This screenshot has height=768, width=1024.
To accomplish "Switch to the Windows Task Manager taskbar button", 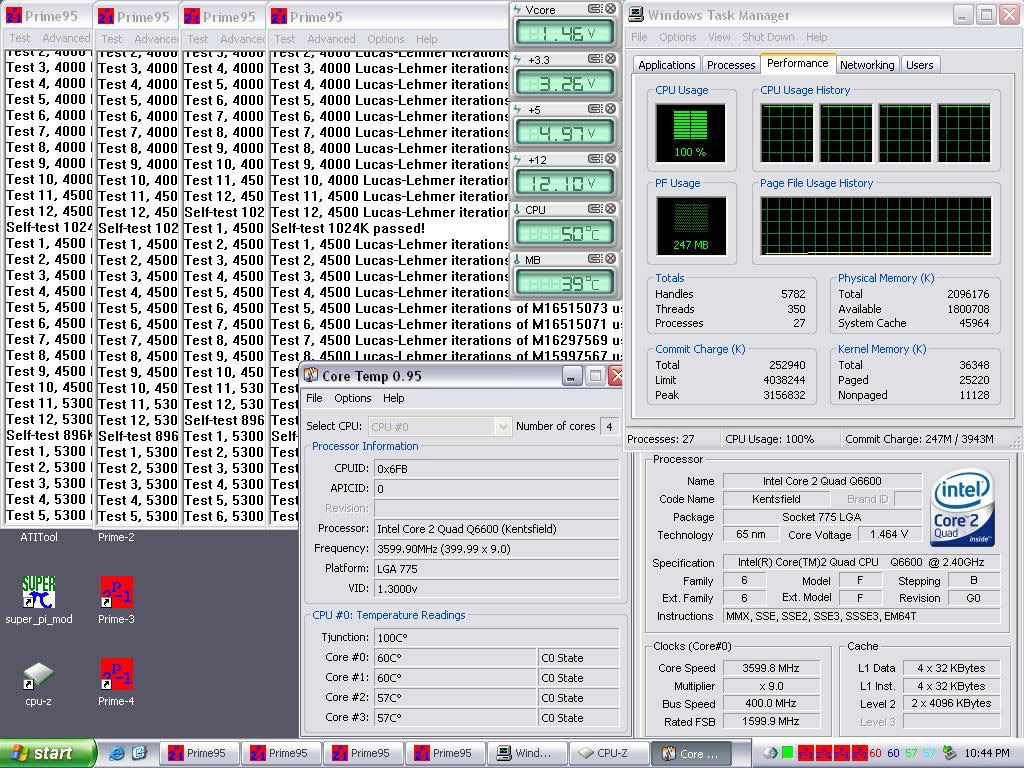I will (527, 753).
